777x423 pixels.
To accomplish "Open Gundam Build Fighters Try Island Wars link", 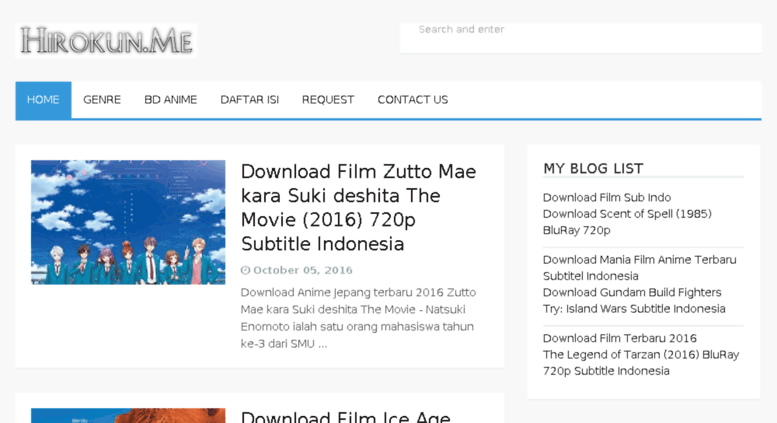I will (634, 300).
